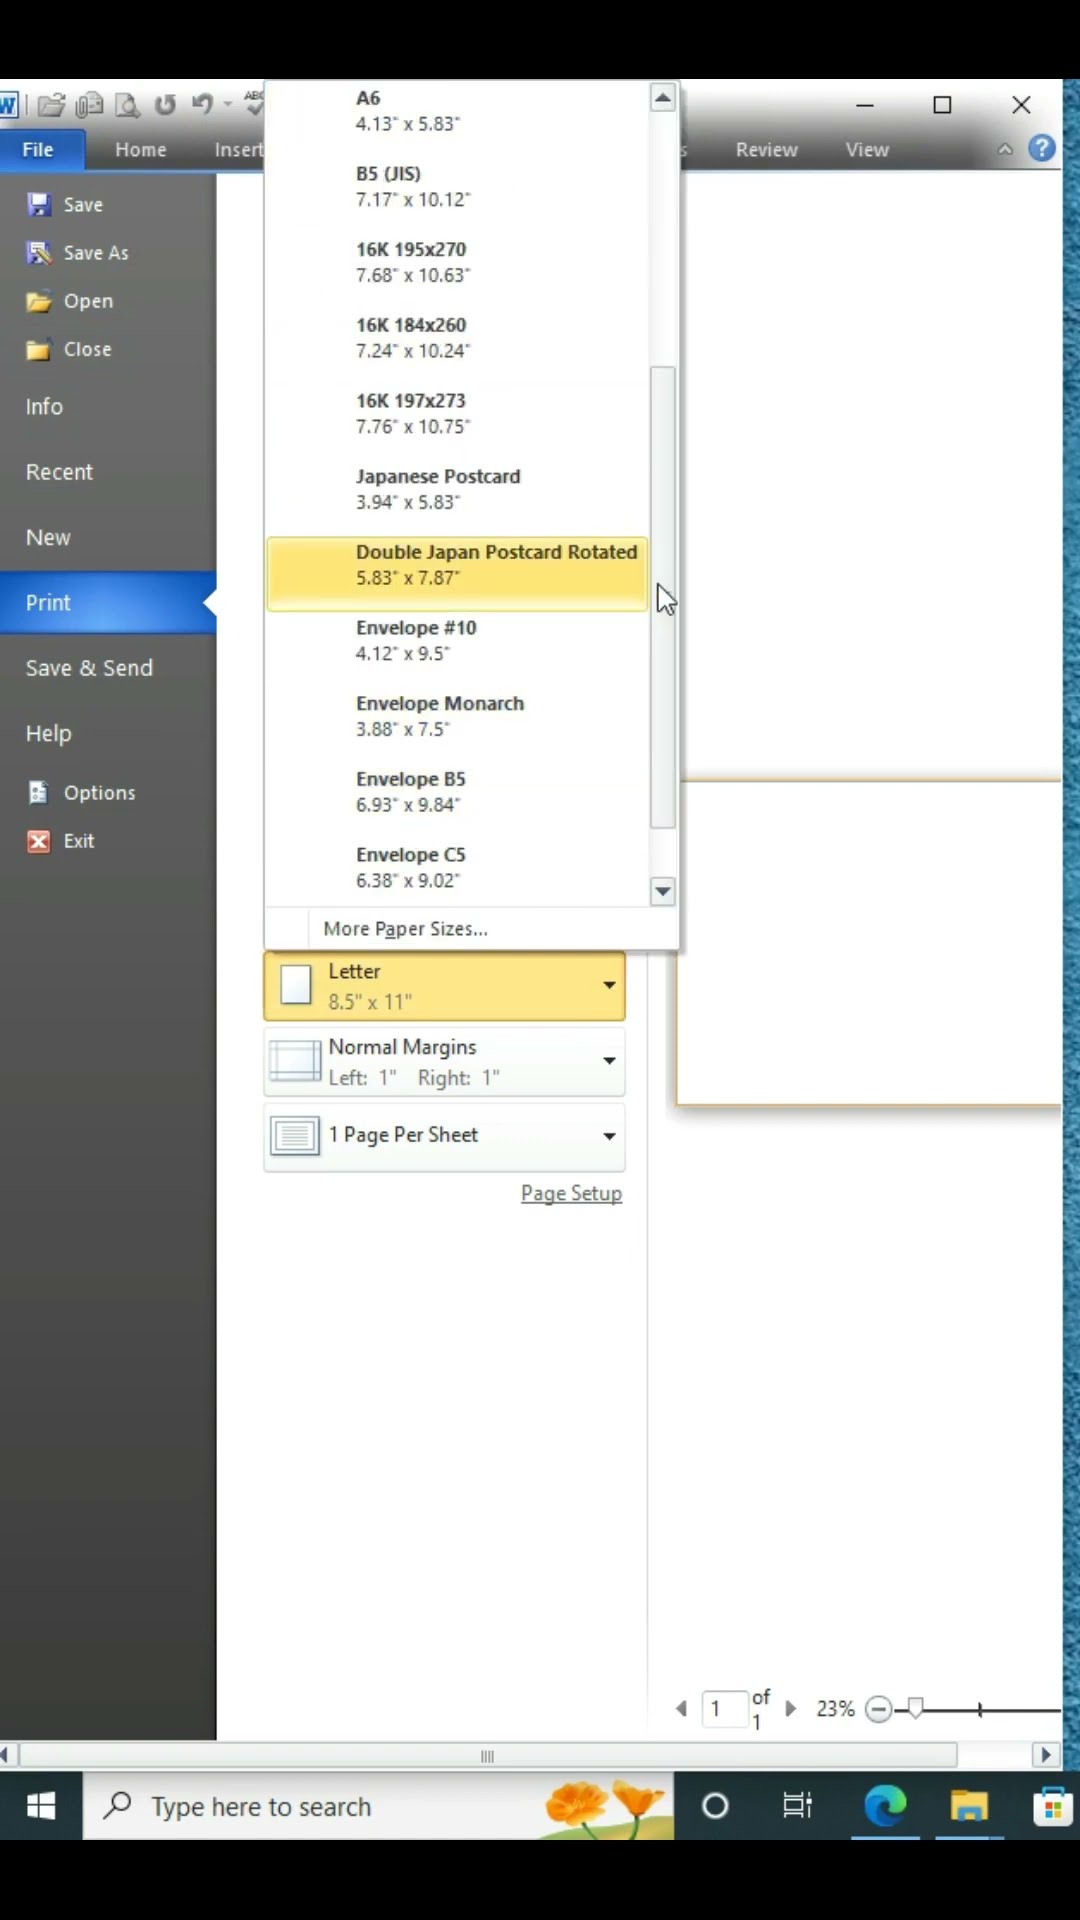Choose 16K 184x260 paper size
This screenshot has width=1080, height=1920.
tap(457, 338)
